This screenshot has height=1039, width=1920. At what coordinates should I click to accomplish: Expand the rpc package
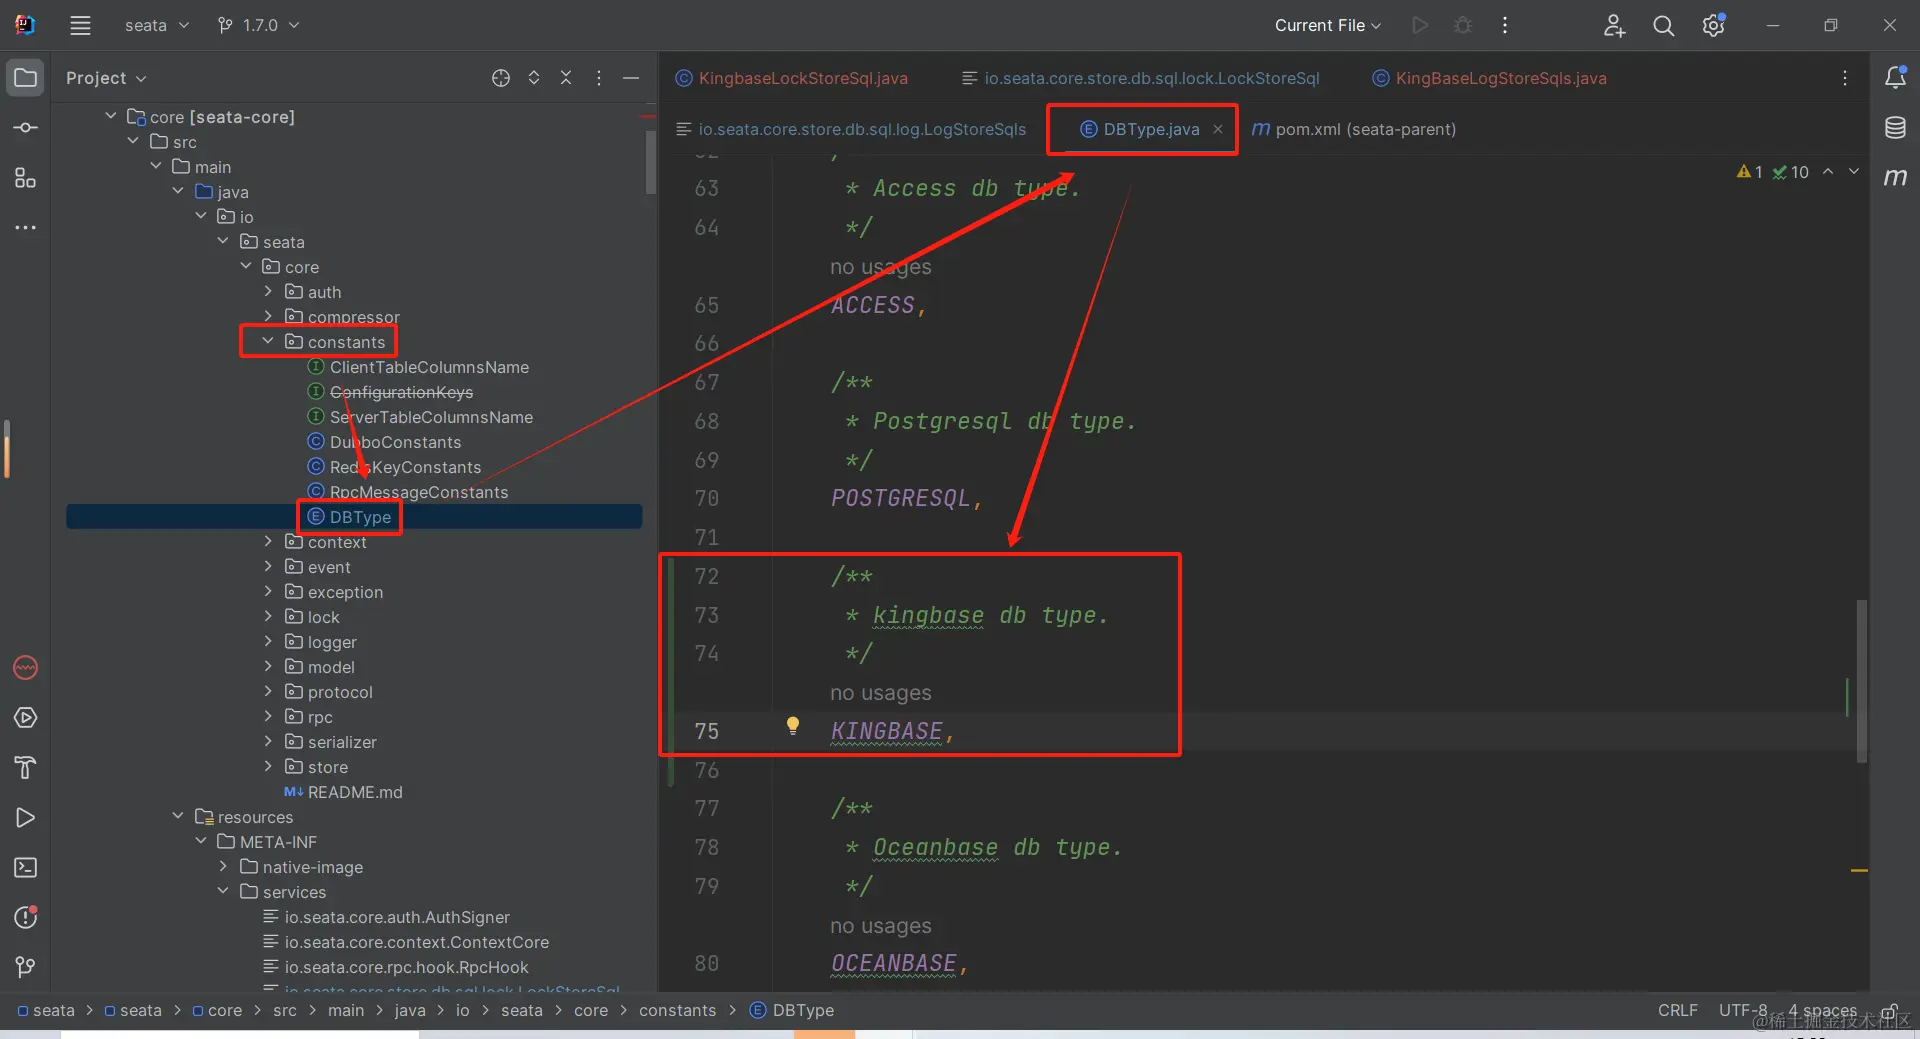pos(268,716)
